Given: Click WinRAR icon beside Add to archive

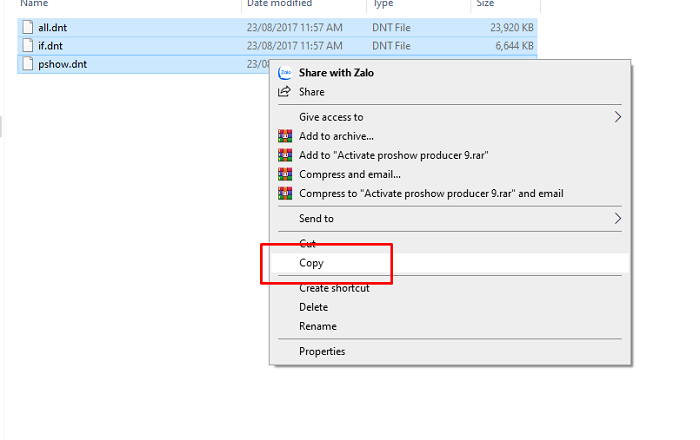Looking at the screenshot, I should 285,136.
